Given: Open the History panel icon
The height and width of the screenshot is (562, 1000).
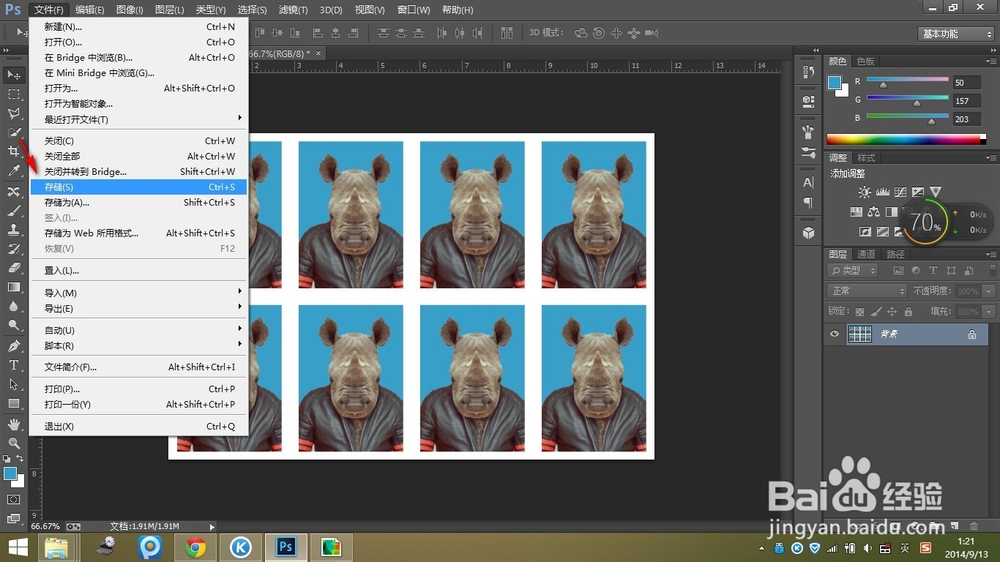Looking at the screenshot, I should pos(809,72).
